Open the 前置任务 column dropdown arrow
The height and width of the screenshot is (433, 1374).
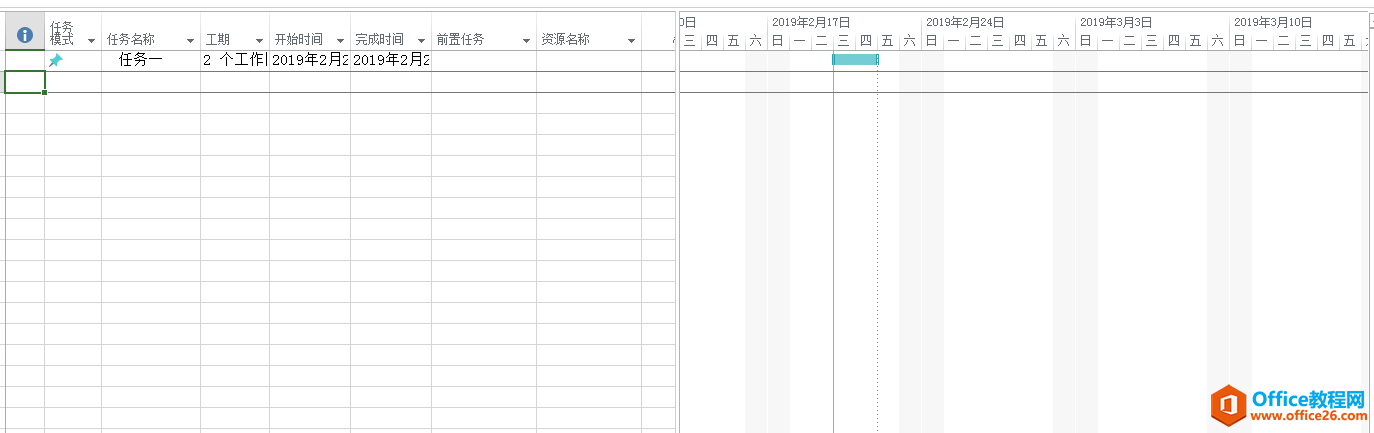pyautogui.click(x=527, y=41)
